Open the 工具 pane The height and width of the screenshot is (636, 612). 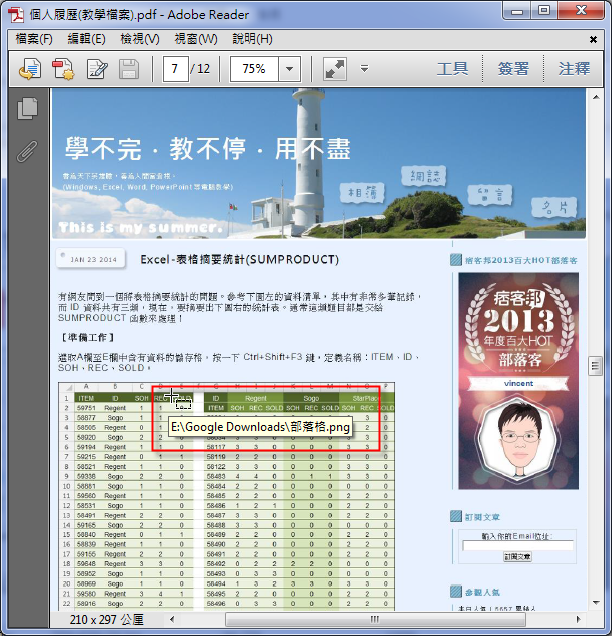click(453, 69)
